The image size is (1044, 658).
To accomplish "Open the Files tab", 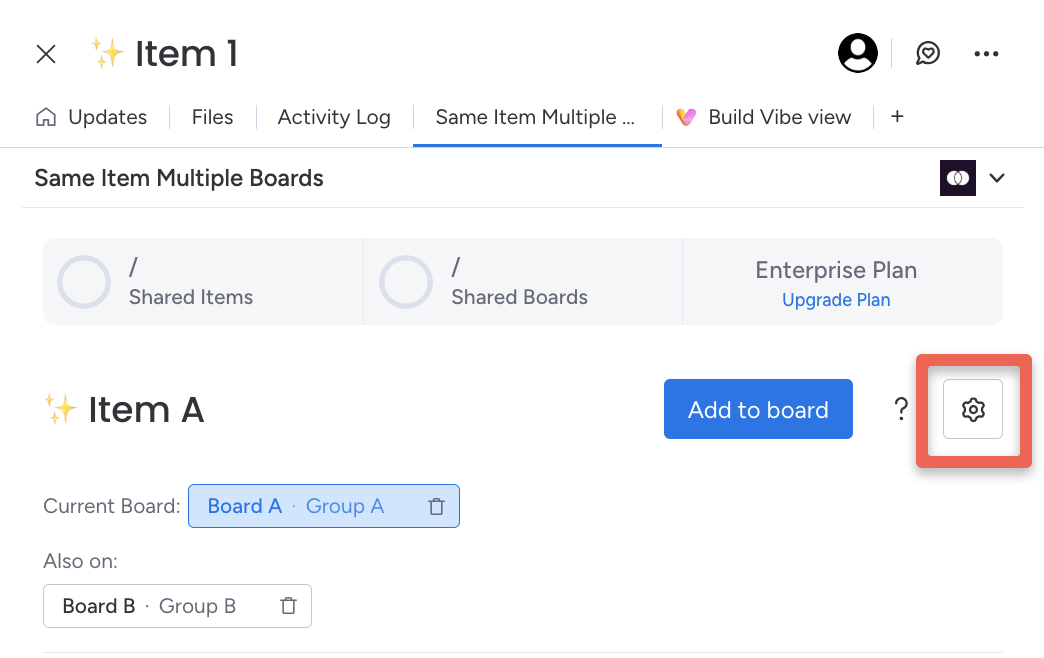I will point(212,117).
